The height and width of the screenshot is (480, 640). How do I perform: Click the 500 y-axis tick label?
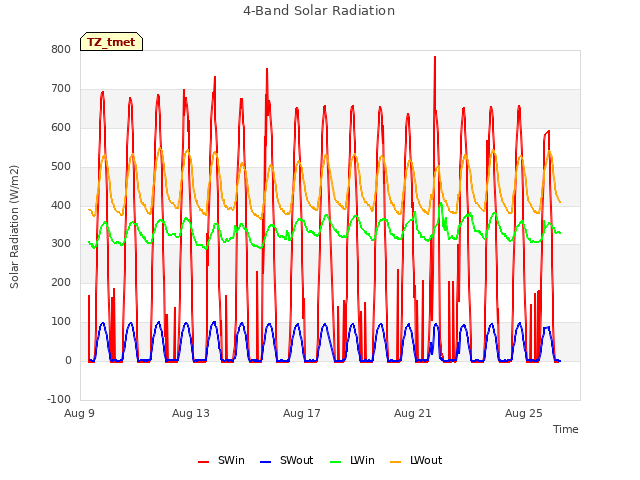tap(61, 167)
